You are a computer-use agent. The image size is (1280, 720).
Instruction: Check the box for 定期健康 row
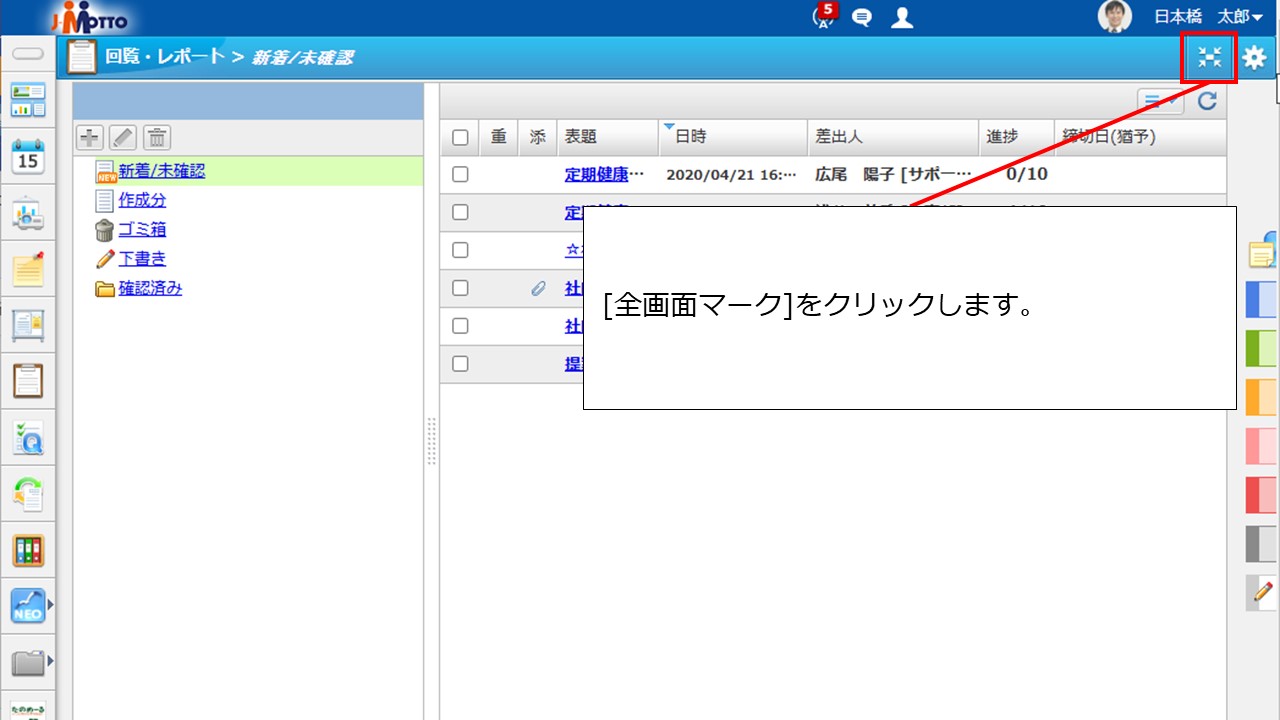(x=460, y=174)
